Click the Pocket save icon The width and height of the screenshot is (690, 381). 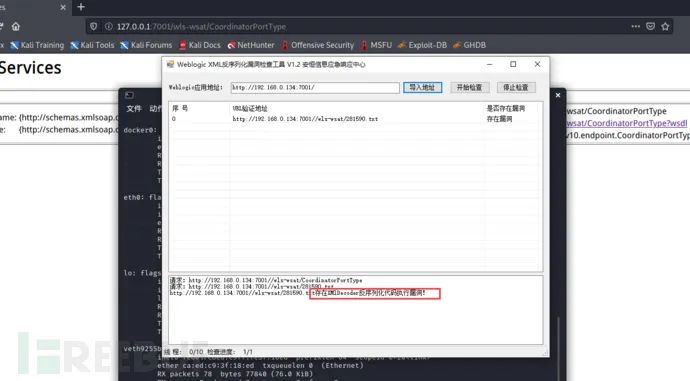pos(650,26)
